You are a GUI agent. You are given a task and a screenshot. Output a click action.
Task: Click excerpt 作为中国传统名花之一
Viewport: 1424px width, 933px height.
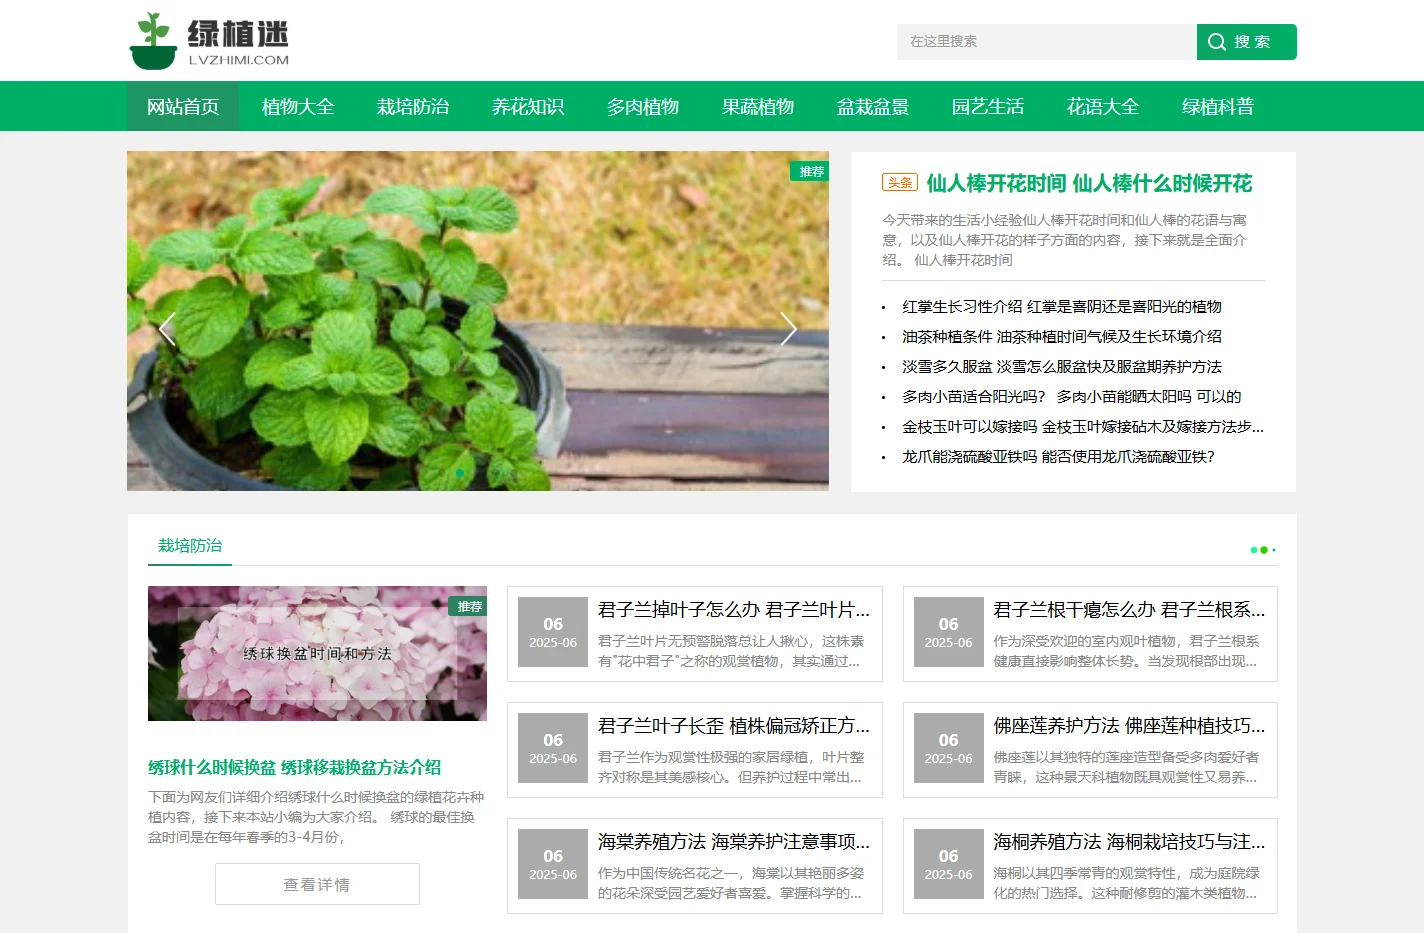coord(731,883)
